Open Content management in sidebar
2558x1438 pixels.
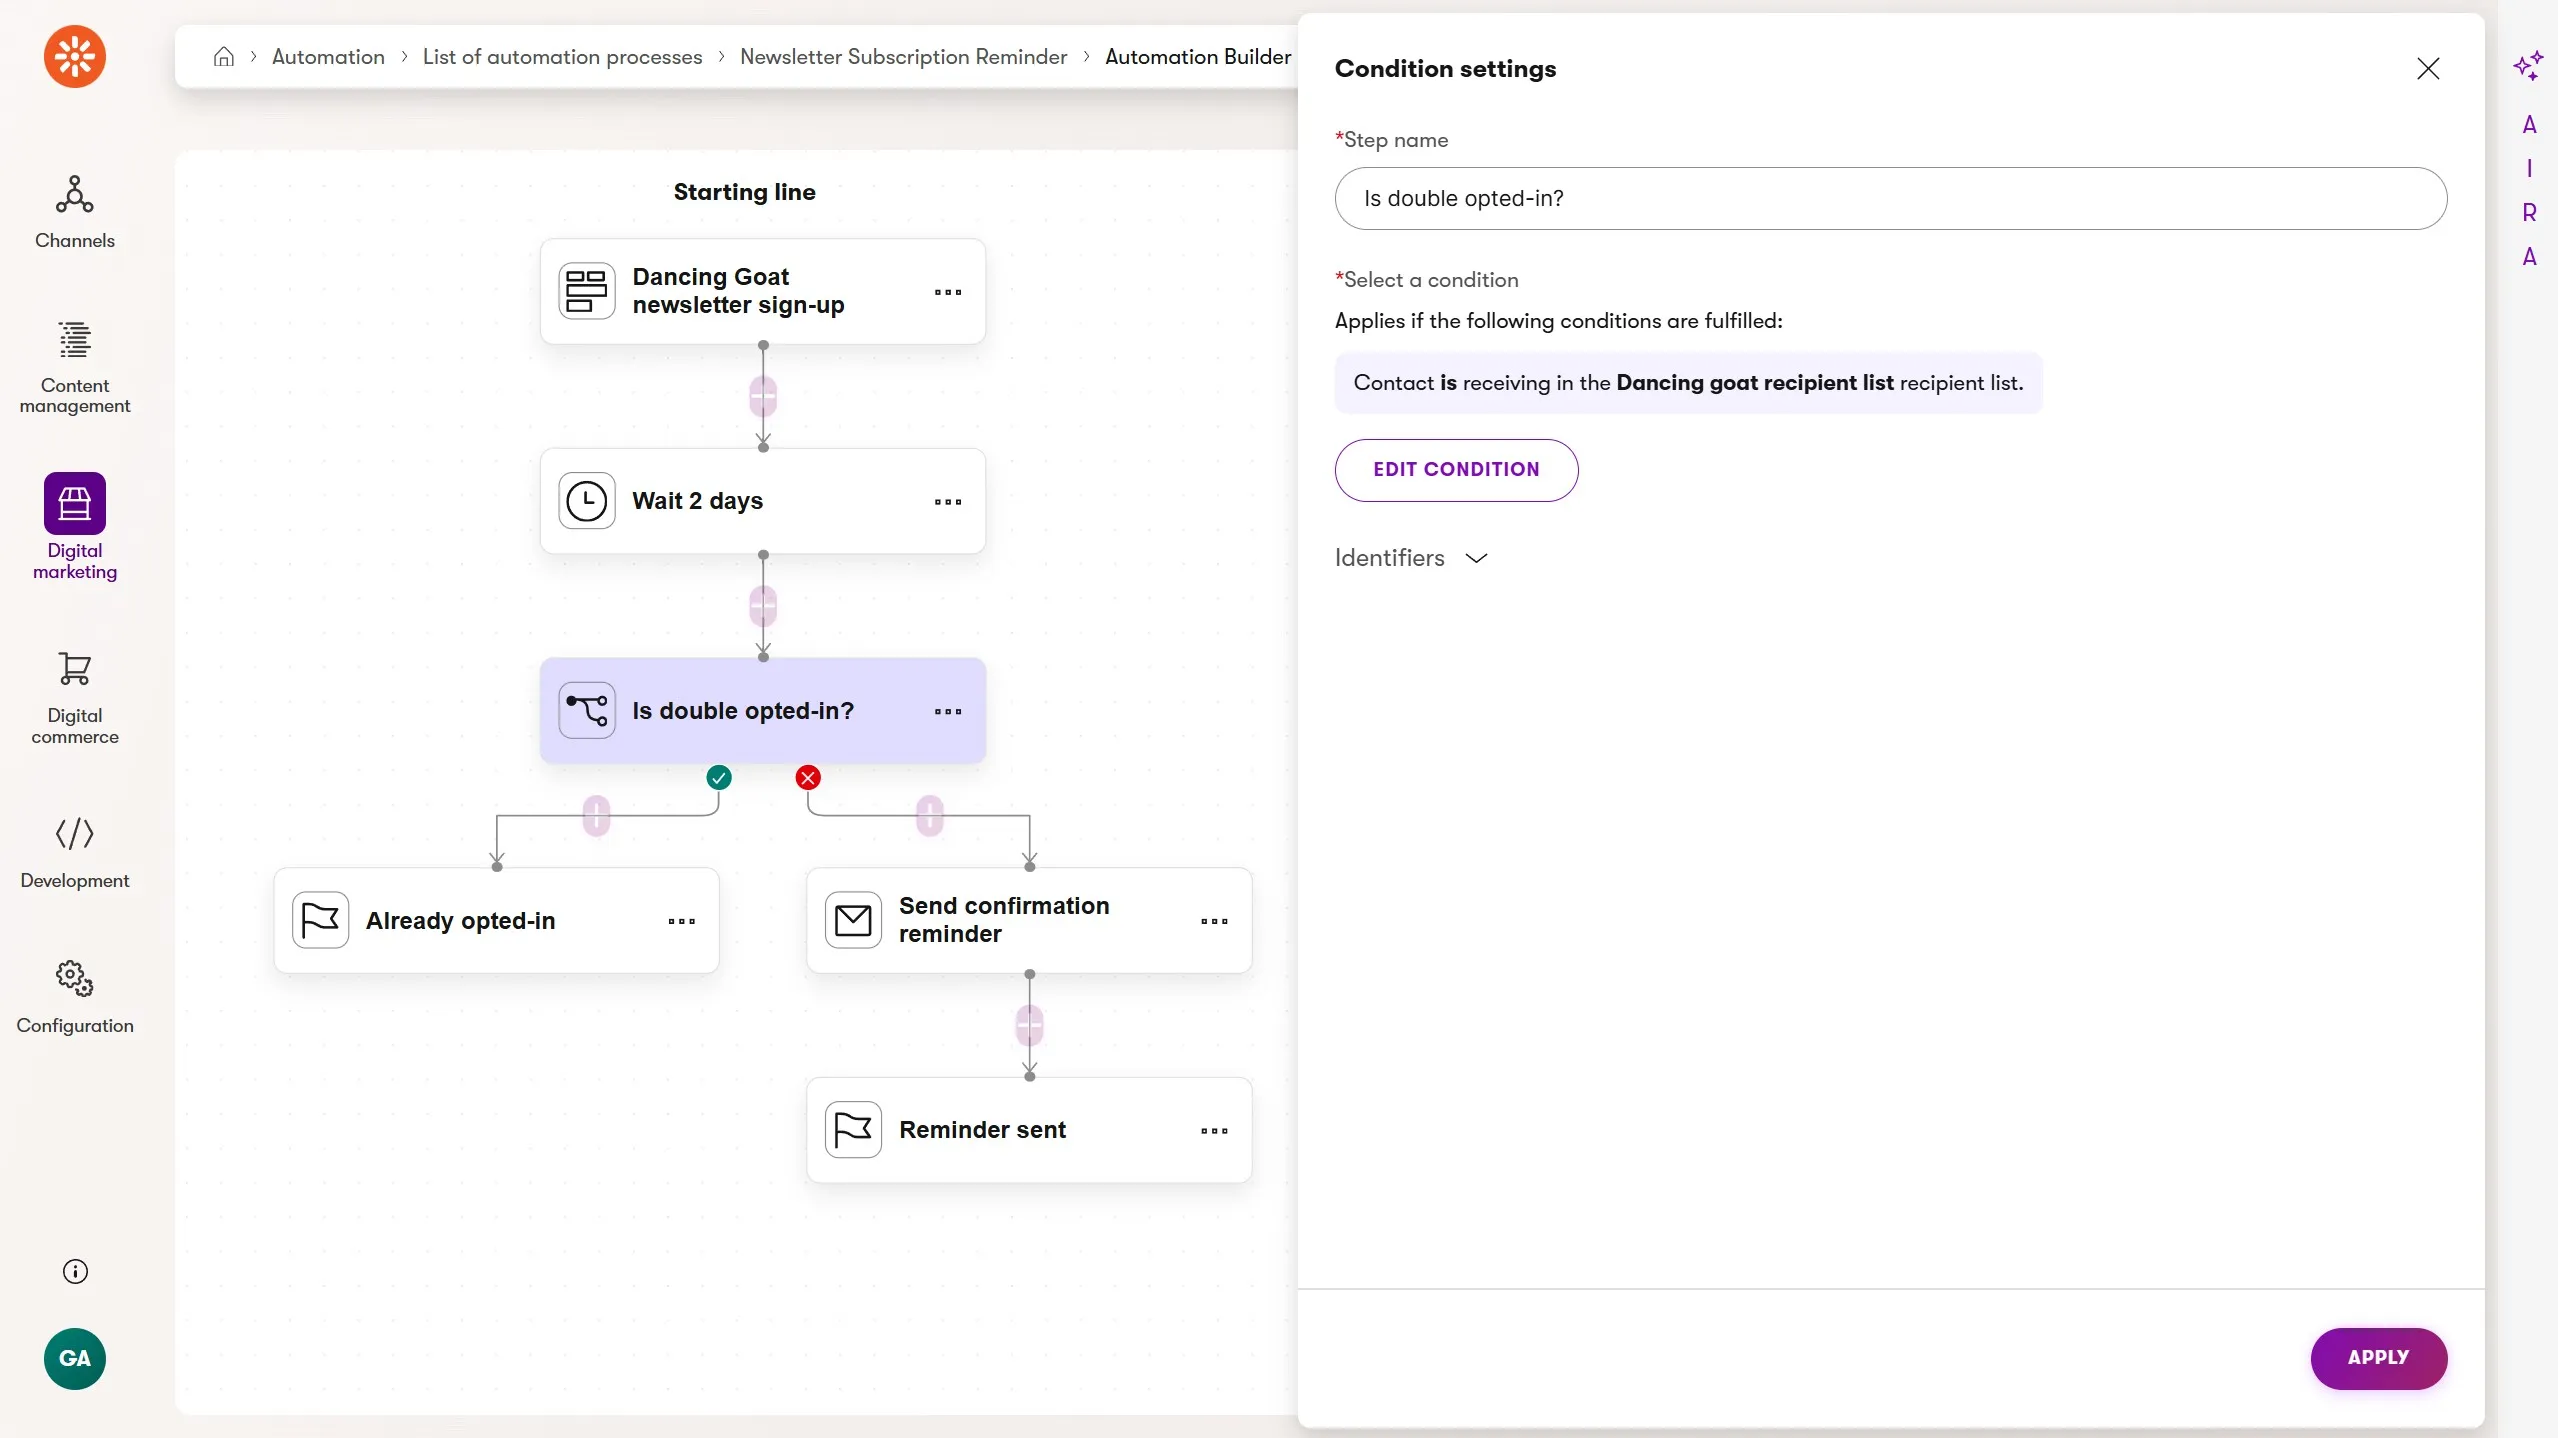[x=74, y=366]
